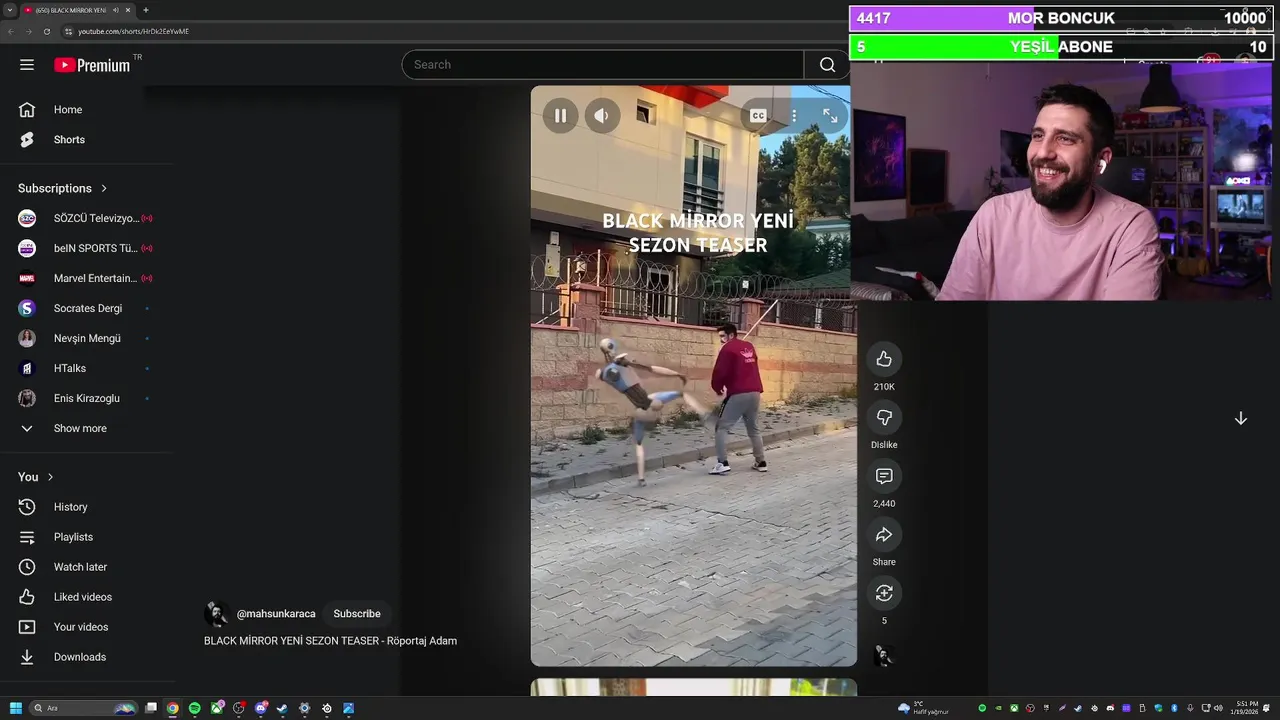The image size is (1280, 720).
Task: Open the system tray volume icon
Action: 1219,708
